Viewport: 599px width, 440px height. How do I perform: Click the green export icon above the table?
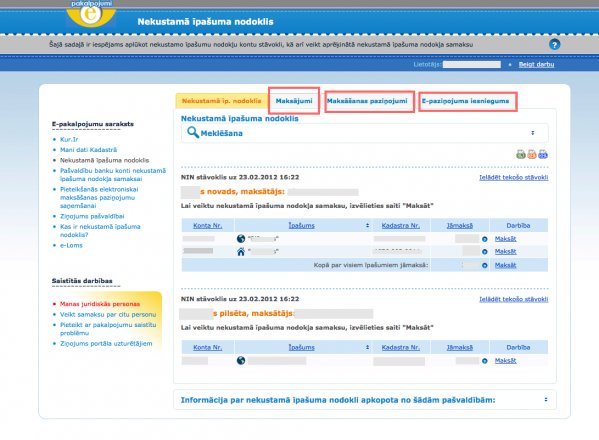coord(521,154)
